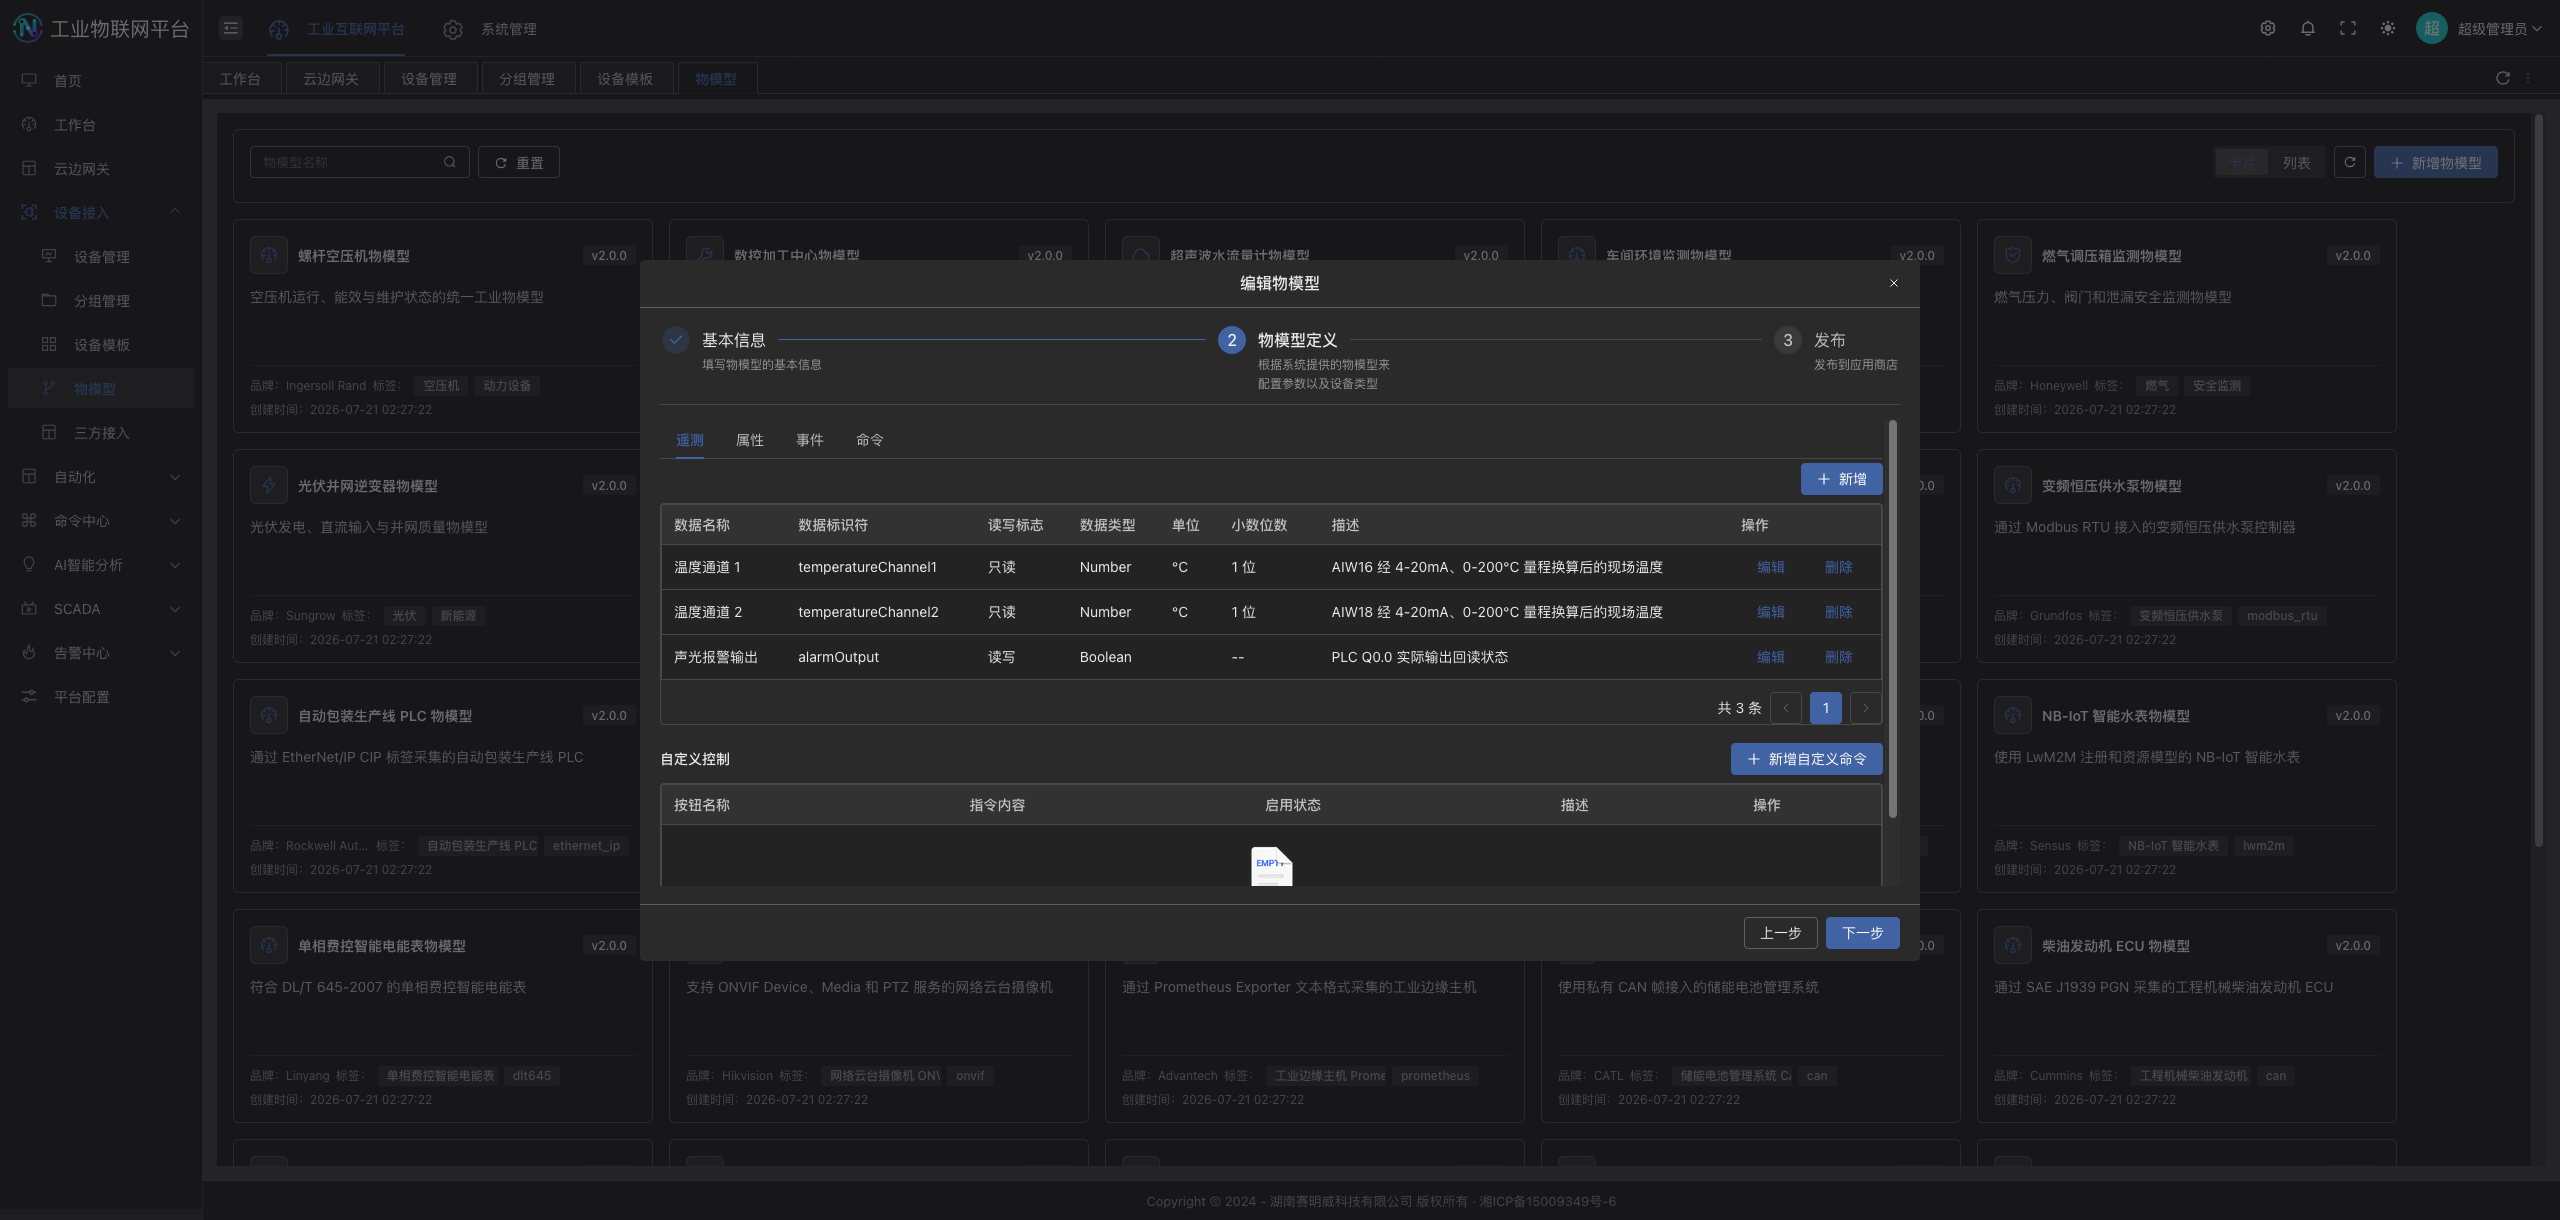
Task: Open the 云边网关 page tab
Action: [331, 78]
